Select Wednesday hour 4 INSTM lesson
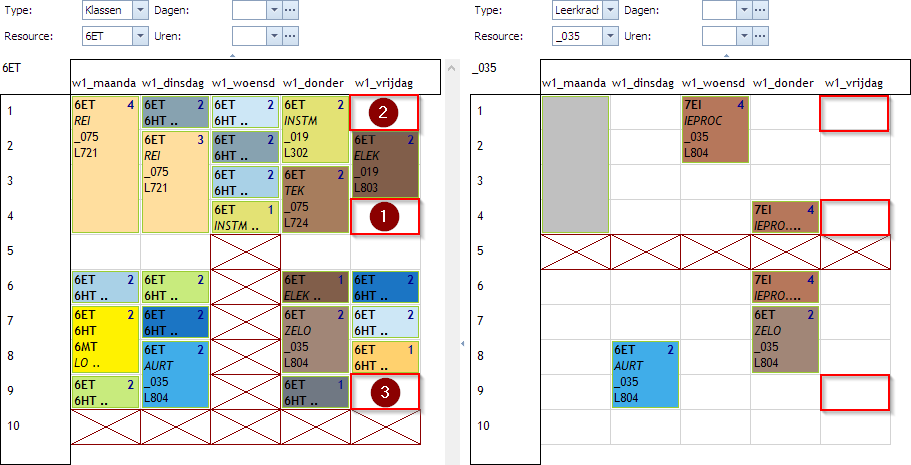Image resolution: width=911 pixels, height=465 pixels. coord(246,217)
